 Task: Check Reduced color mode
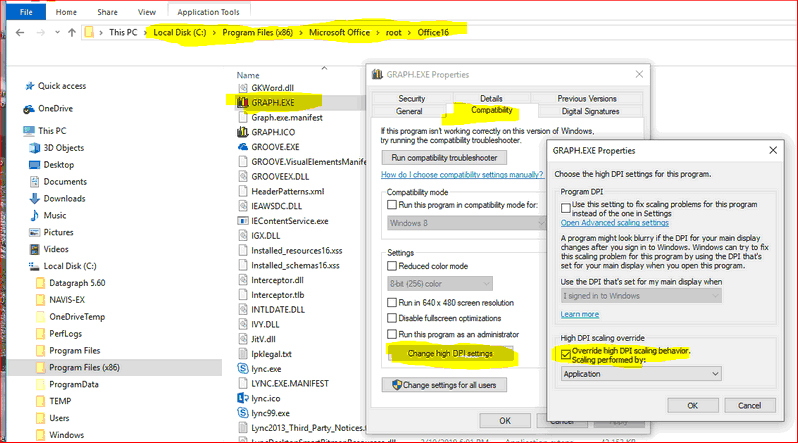[x=392, y=266]
